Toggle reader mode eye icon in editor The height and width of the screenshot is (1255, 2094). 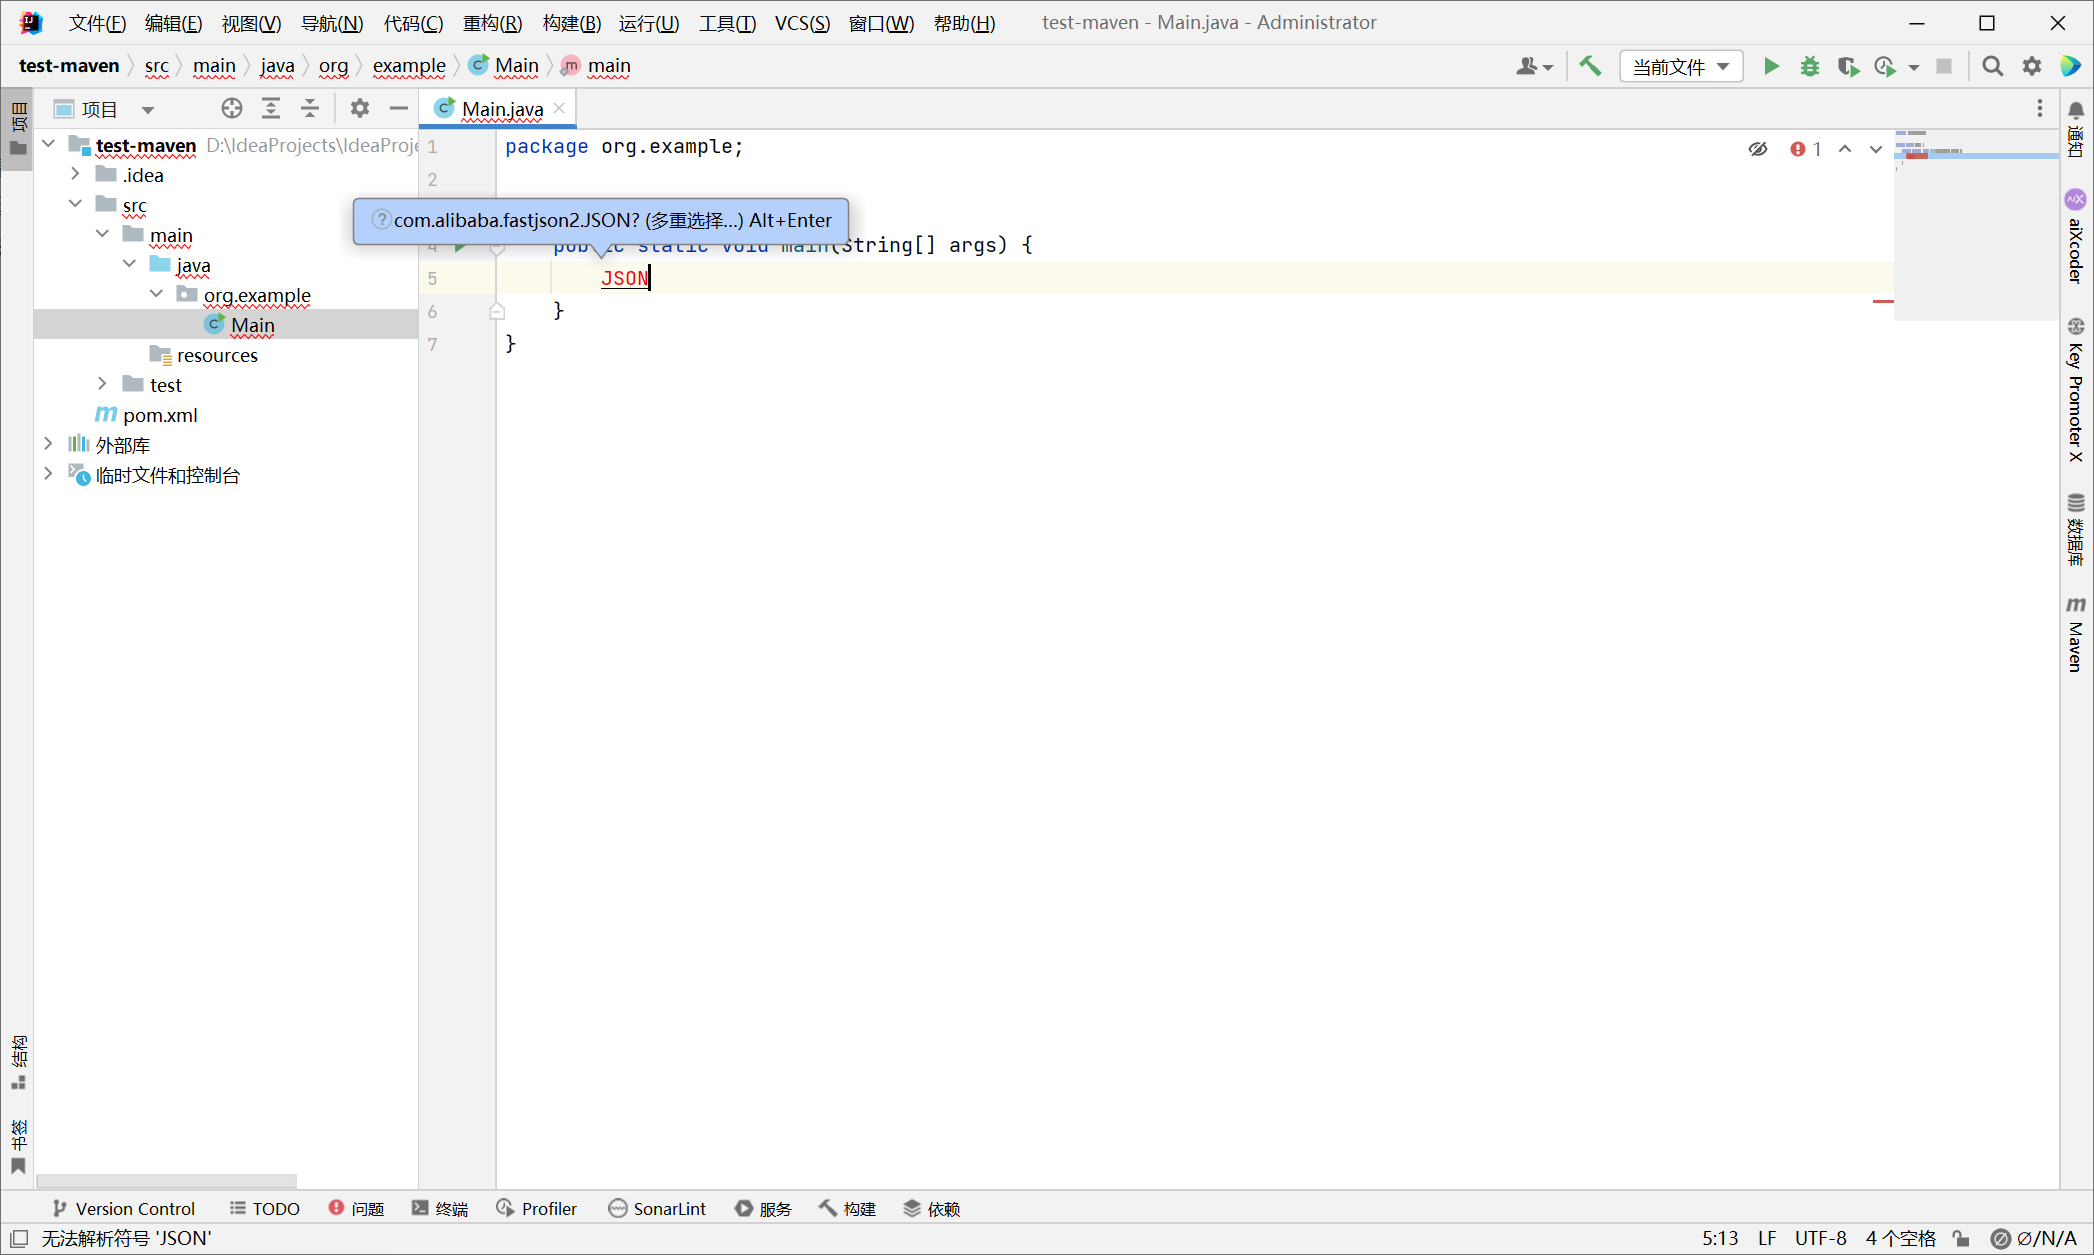click(x=1757, y=149)
